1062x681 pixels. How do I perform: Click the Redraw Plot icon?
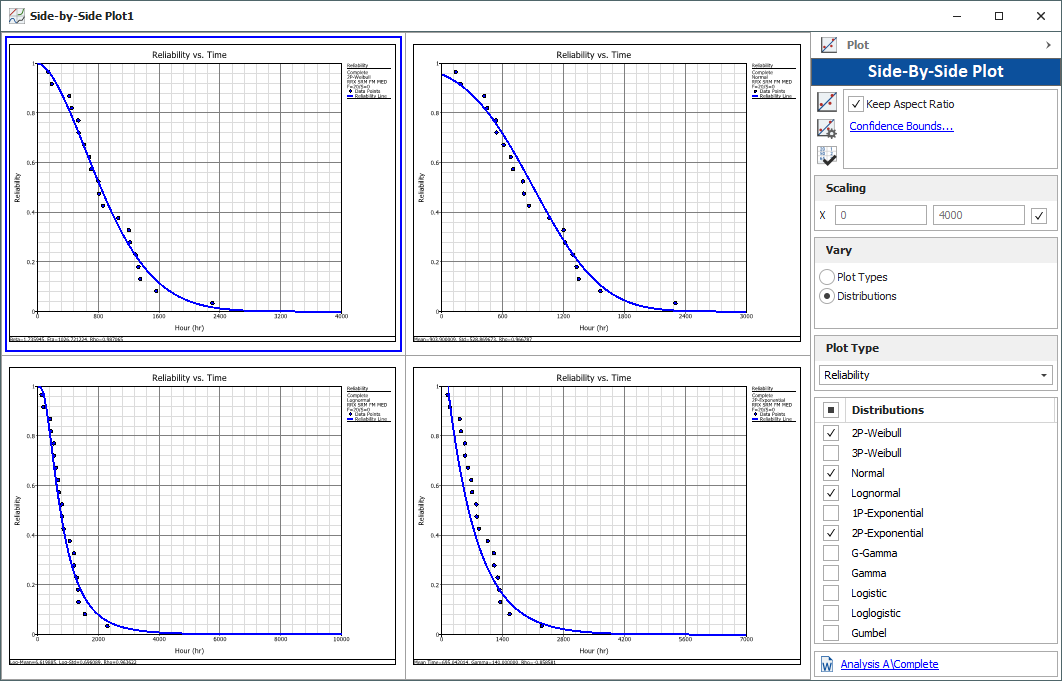827,102
